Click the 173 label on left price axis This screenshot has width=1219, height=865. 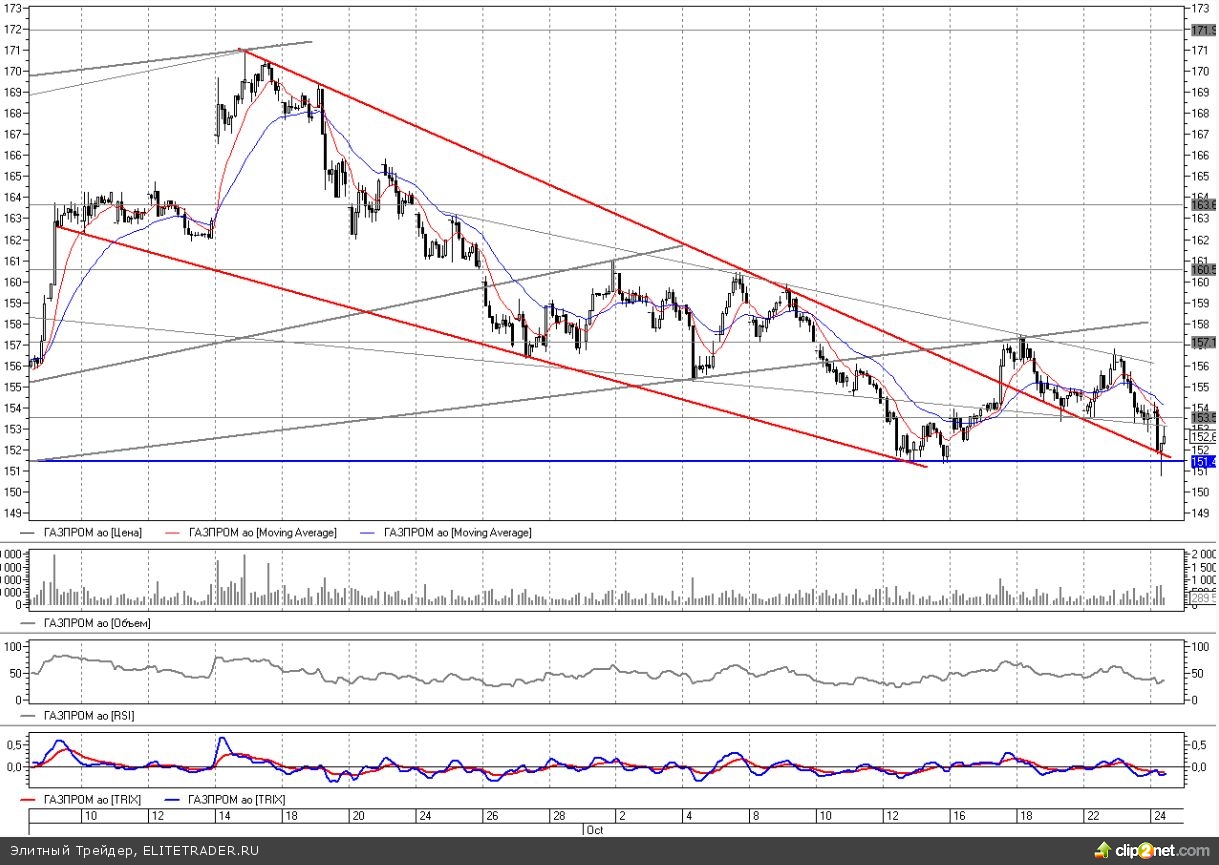14,8
